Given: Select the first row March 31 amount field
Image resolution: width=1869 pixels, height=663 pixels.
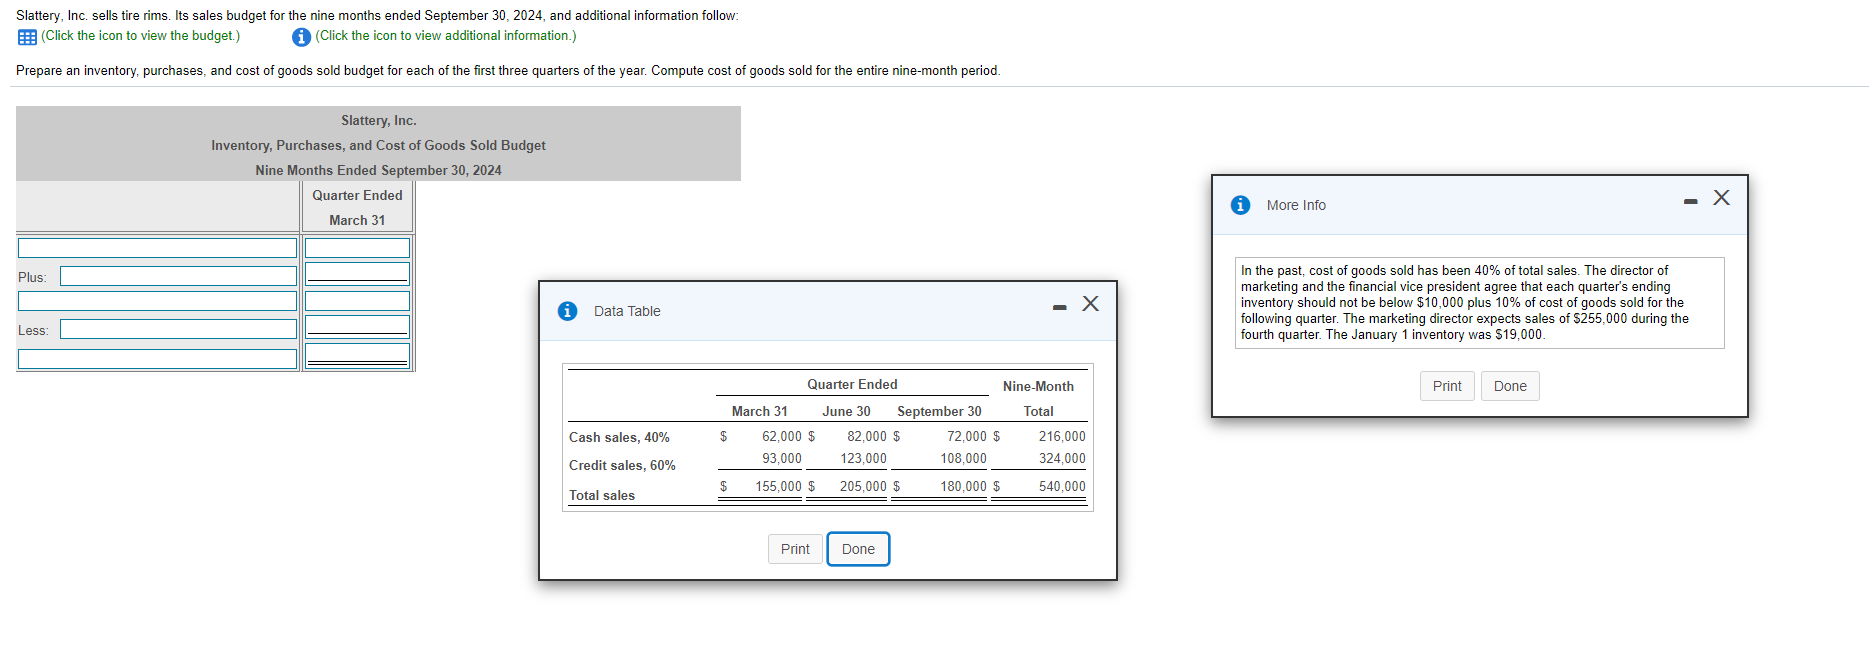Looking at the screenshot, I should tap(357, 248).
